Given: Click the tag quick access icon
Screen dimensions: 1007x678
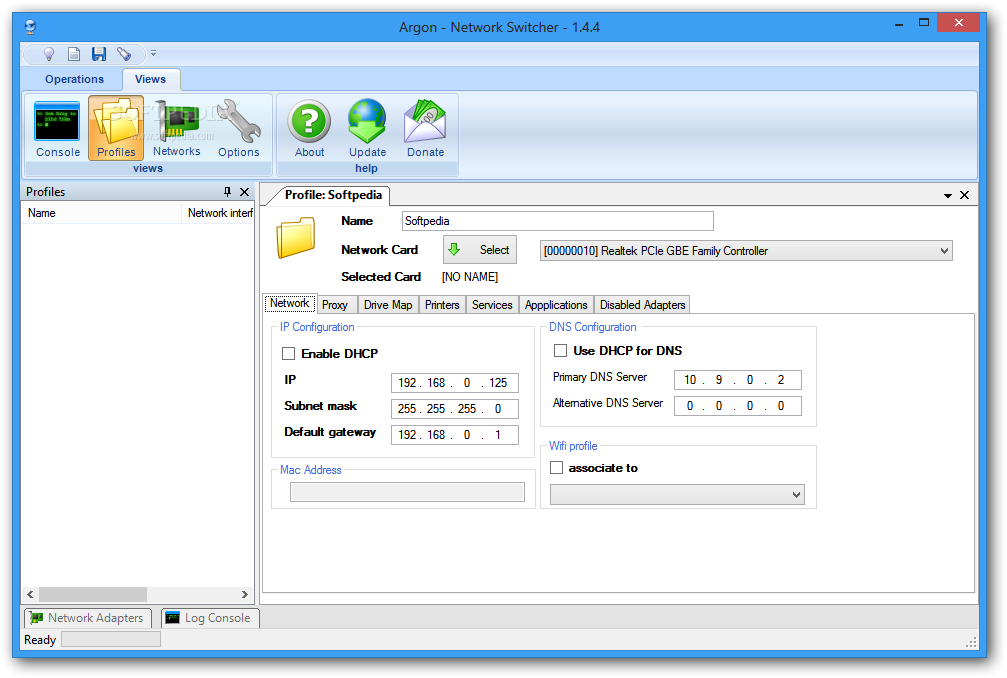Looking at the screenshot, I should [x=124, y=54].
